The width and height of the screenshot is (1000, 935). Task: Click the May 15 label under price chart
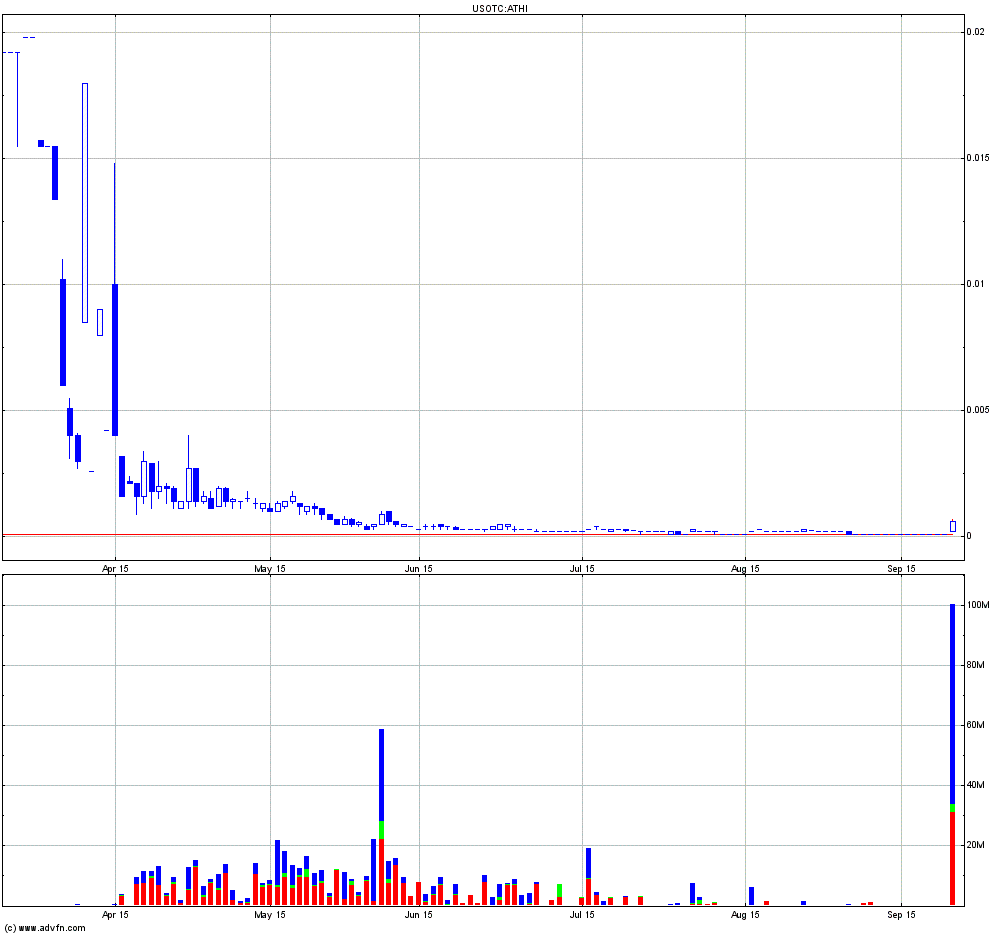270,569
